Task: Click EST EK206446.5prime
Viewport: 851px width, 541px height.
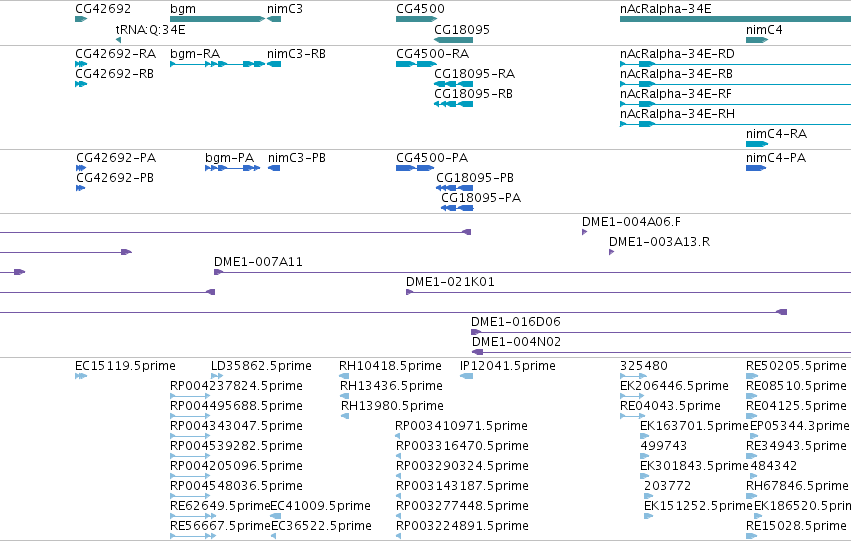Action: click(x=674, y=386)
